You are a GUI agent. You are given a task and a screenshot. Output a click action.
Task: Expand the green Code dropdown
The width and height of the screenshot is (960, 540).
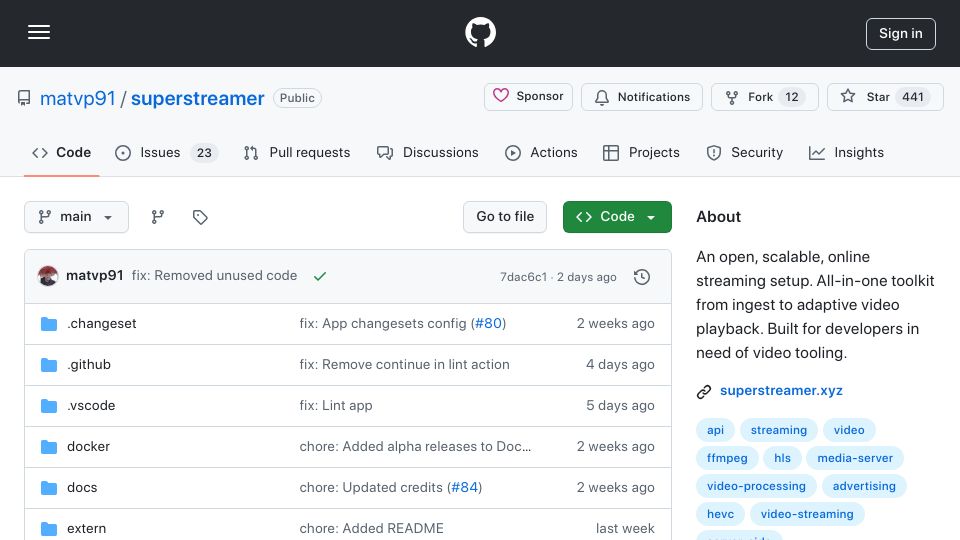click(617, 217)
